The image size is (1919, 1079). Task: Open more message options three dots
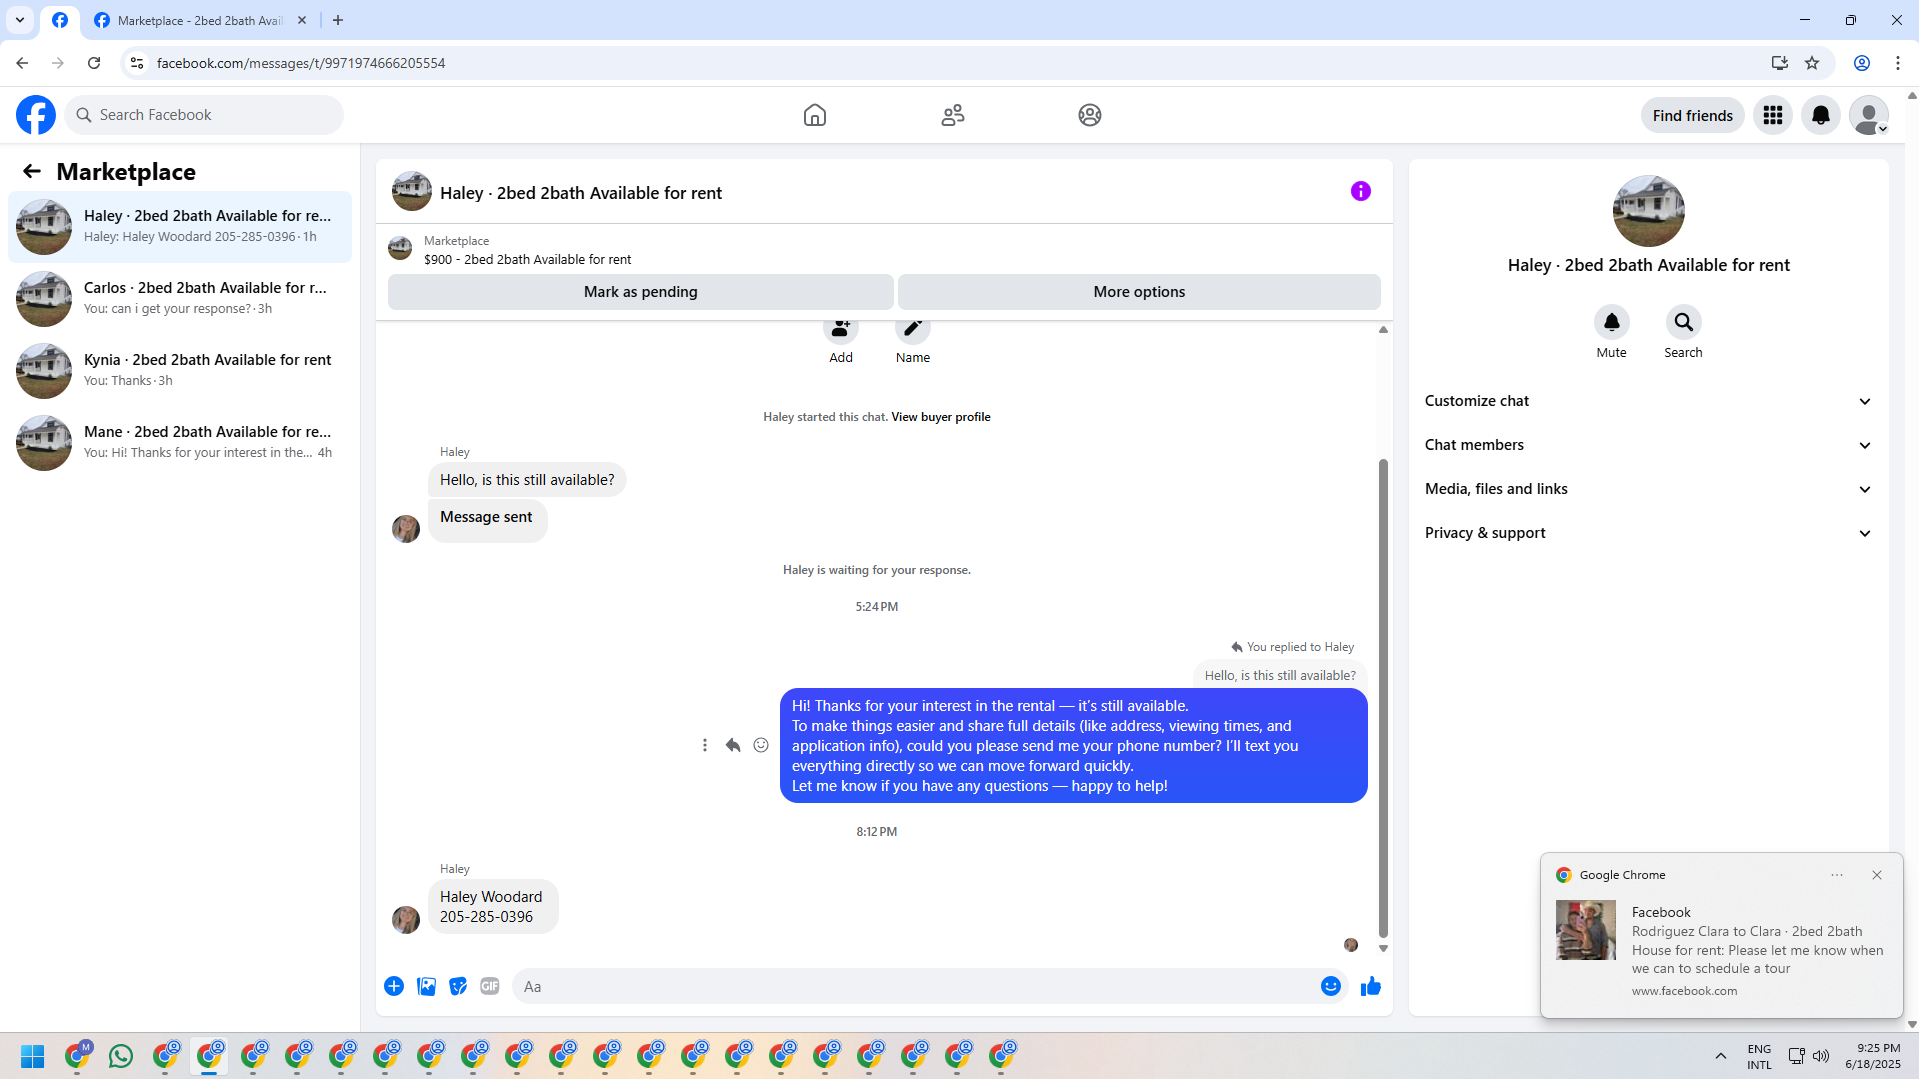tap(705, 745)
